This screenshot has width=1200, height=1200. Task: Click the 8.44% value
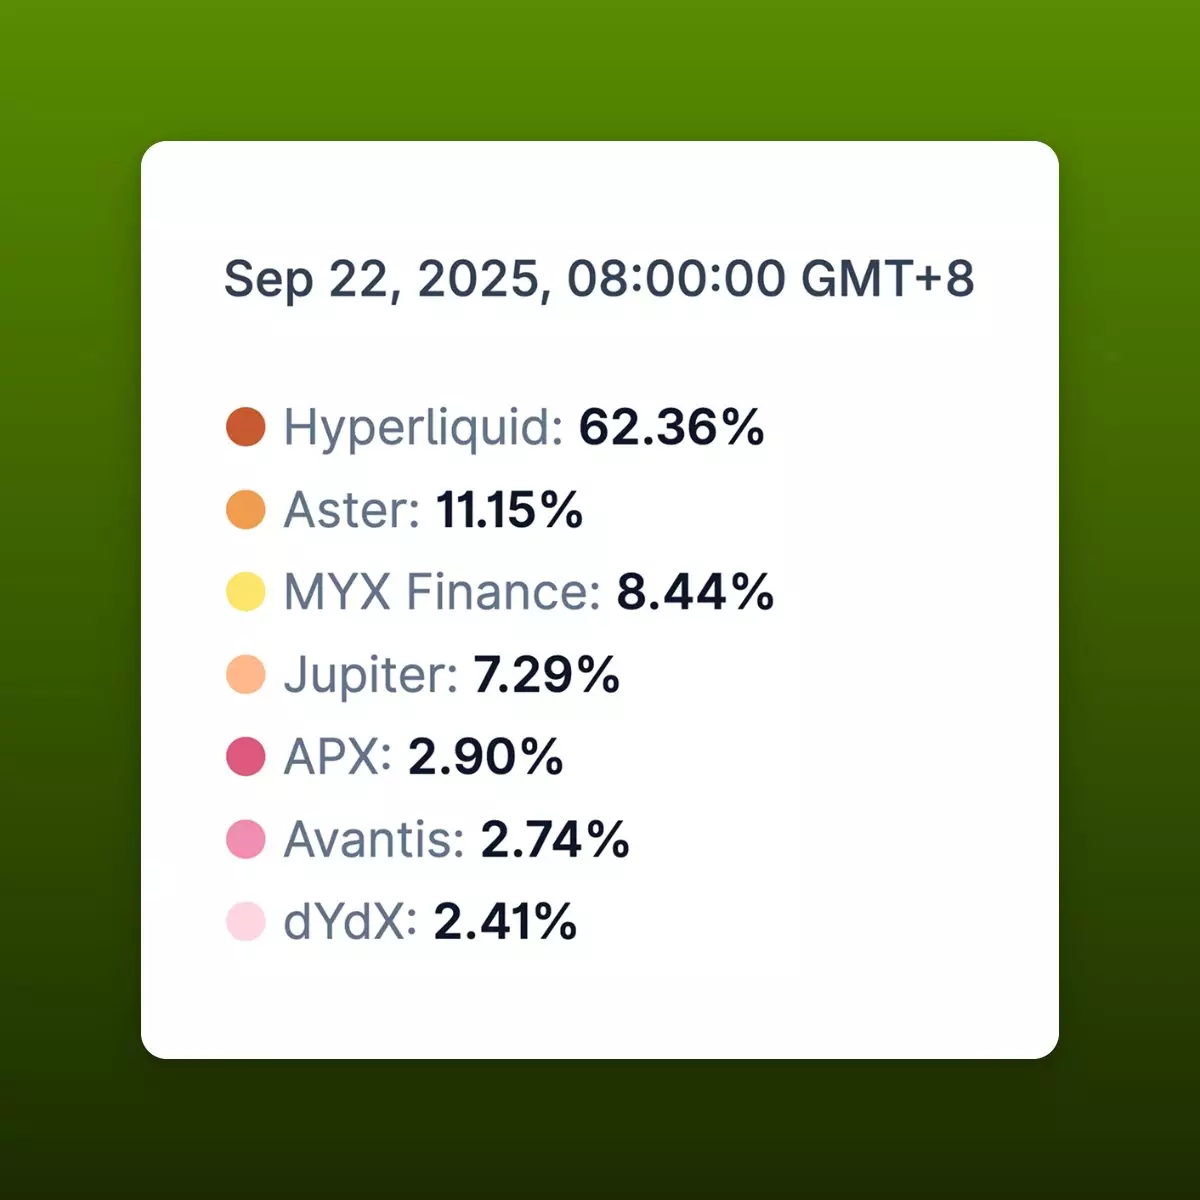[x=696, y=592]
